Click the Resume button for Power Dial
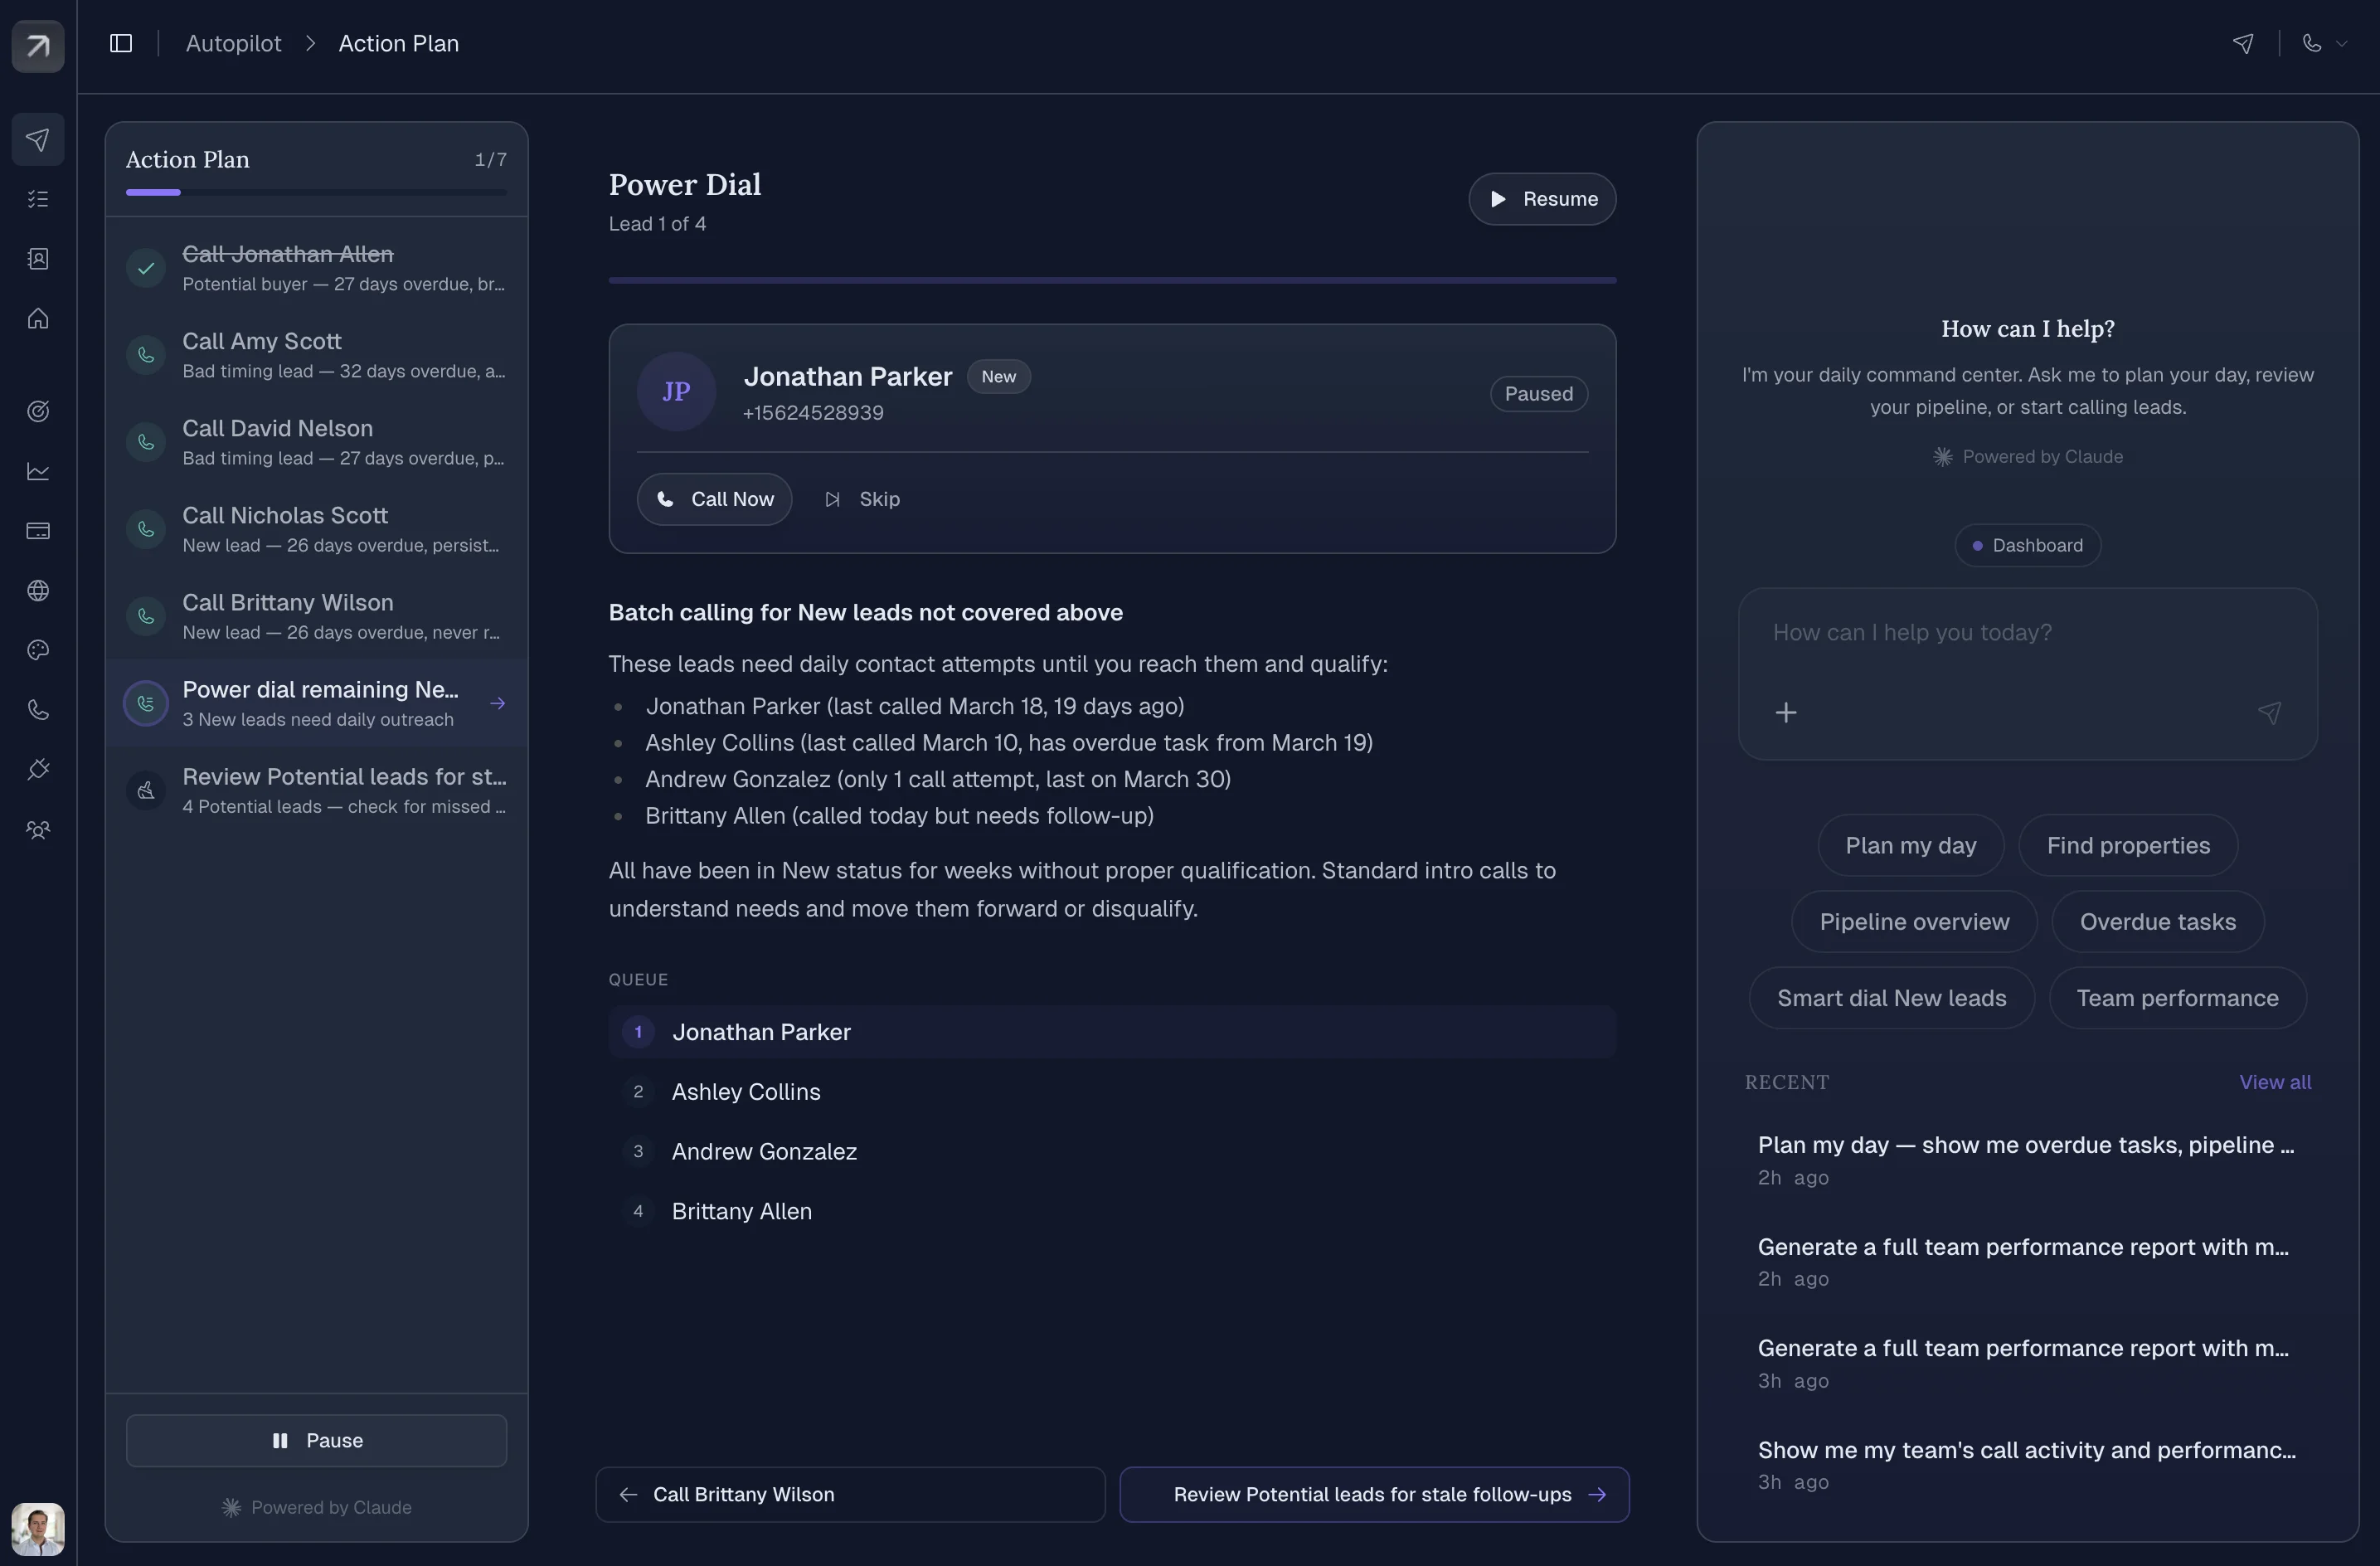 [x=1541, y=199]
